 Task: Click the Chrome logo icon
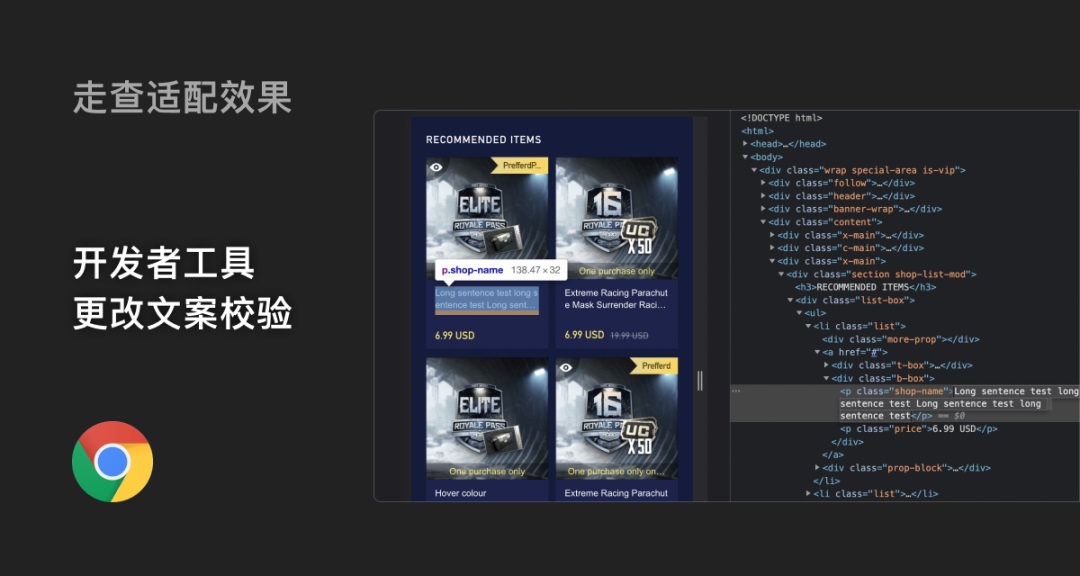tap(112, 462)
